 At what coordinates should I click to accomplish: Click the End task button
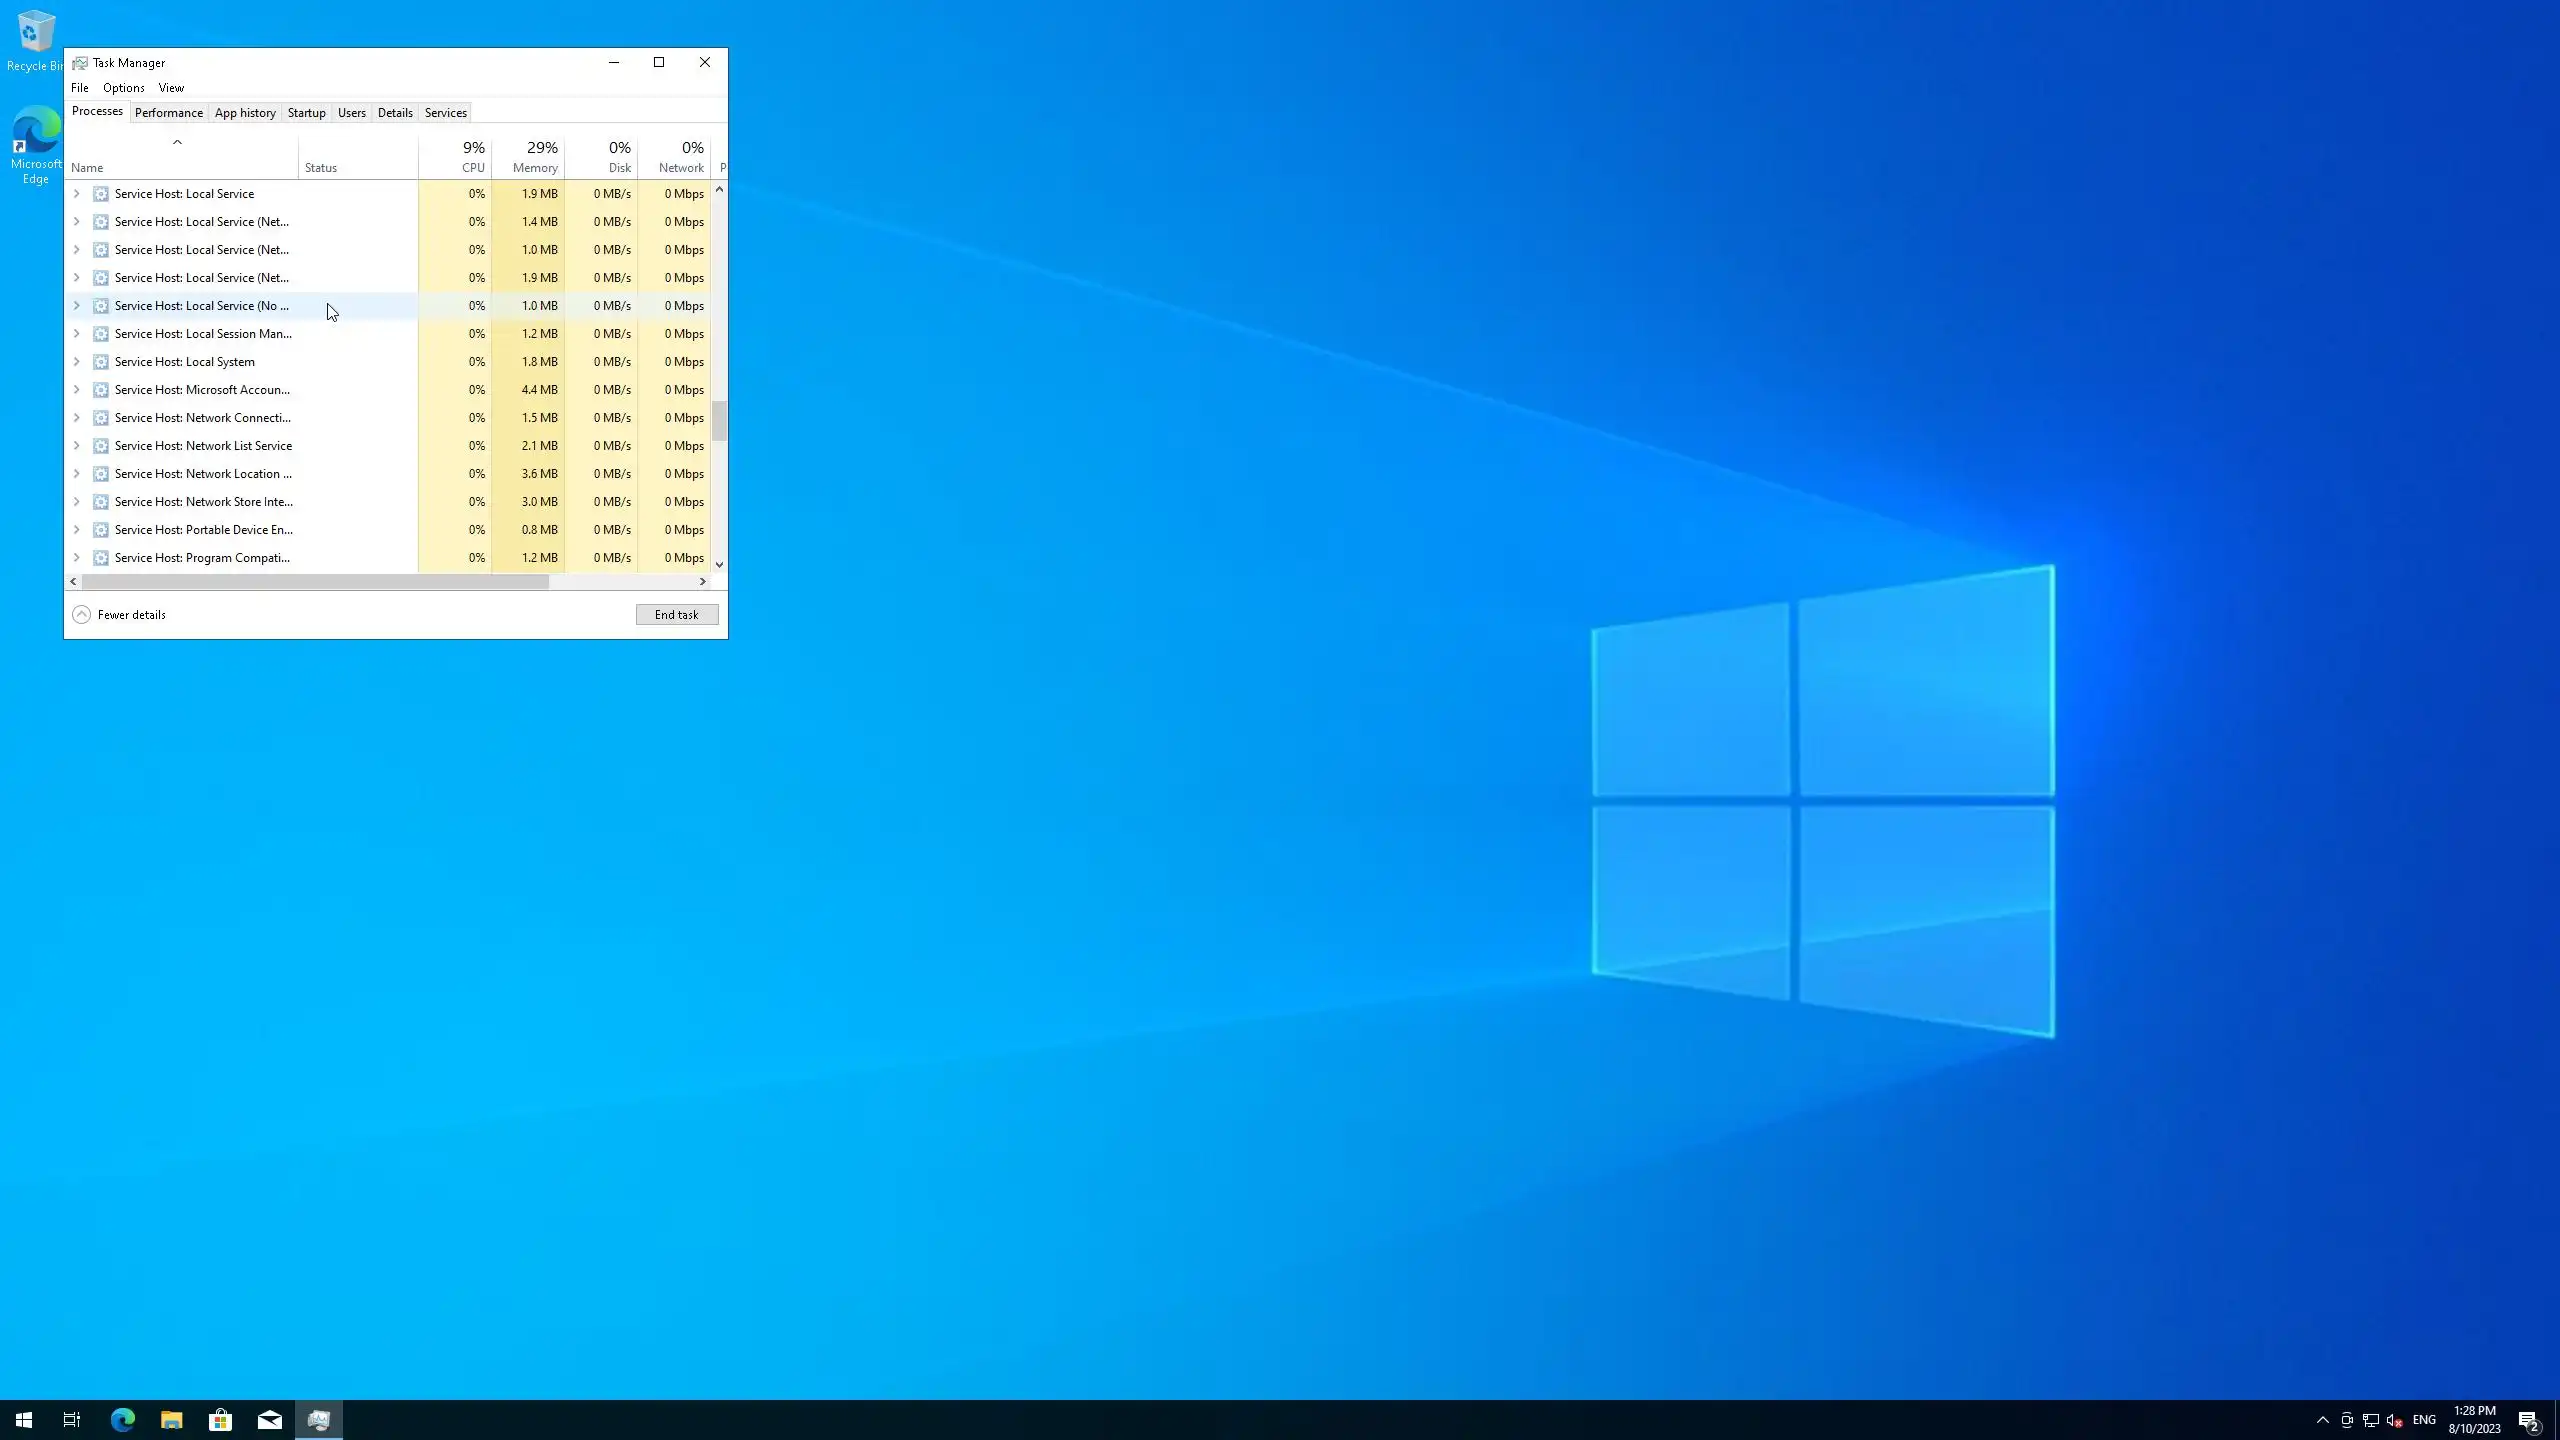[x=676, y=614]
